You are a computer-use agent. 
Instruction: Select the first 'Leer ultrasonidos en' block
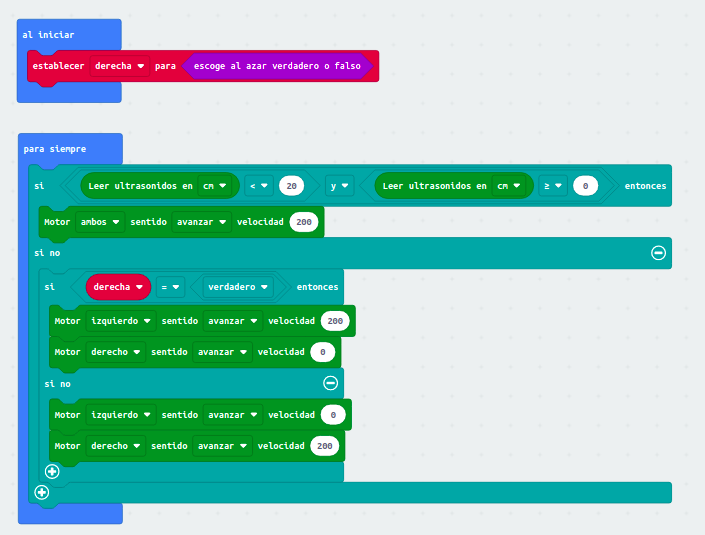point(160,186)
